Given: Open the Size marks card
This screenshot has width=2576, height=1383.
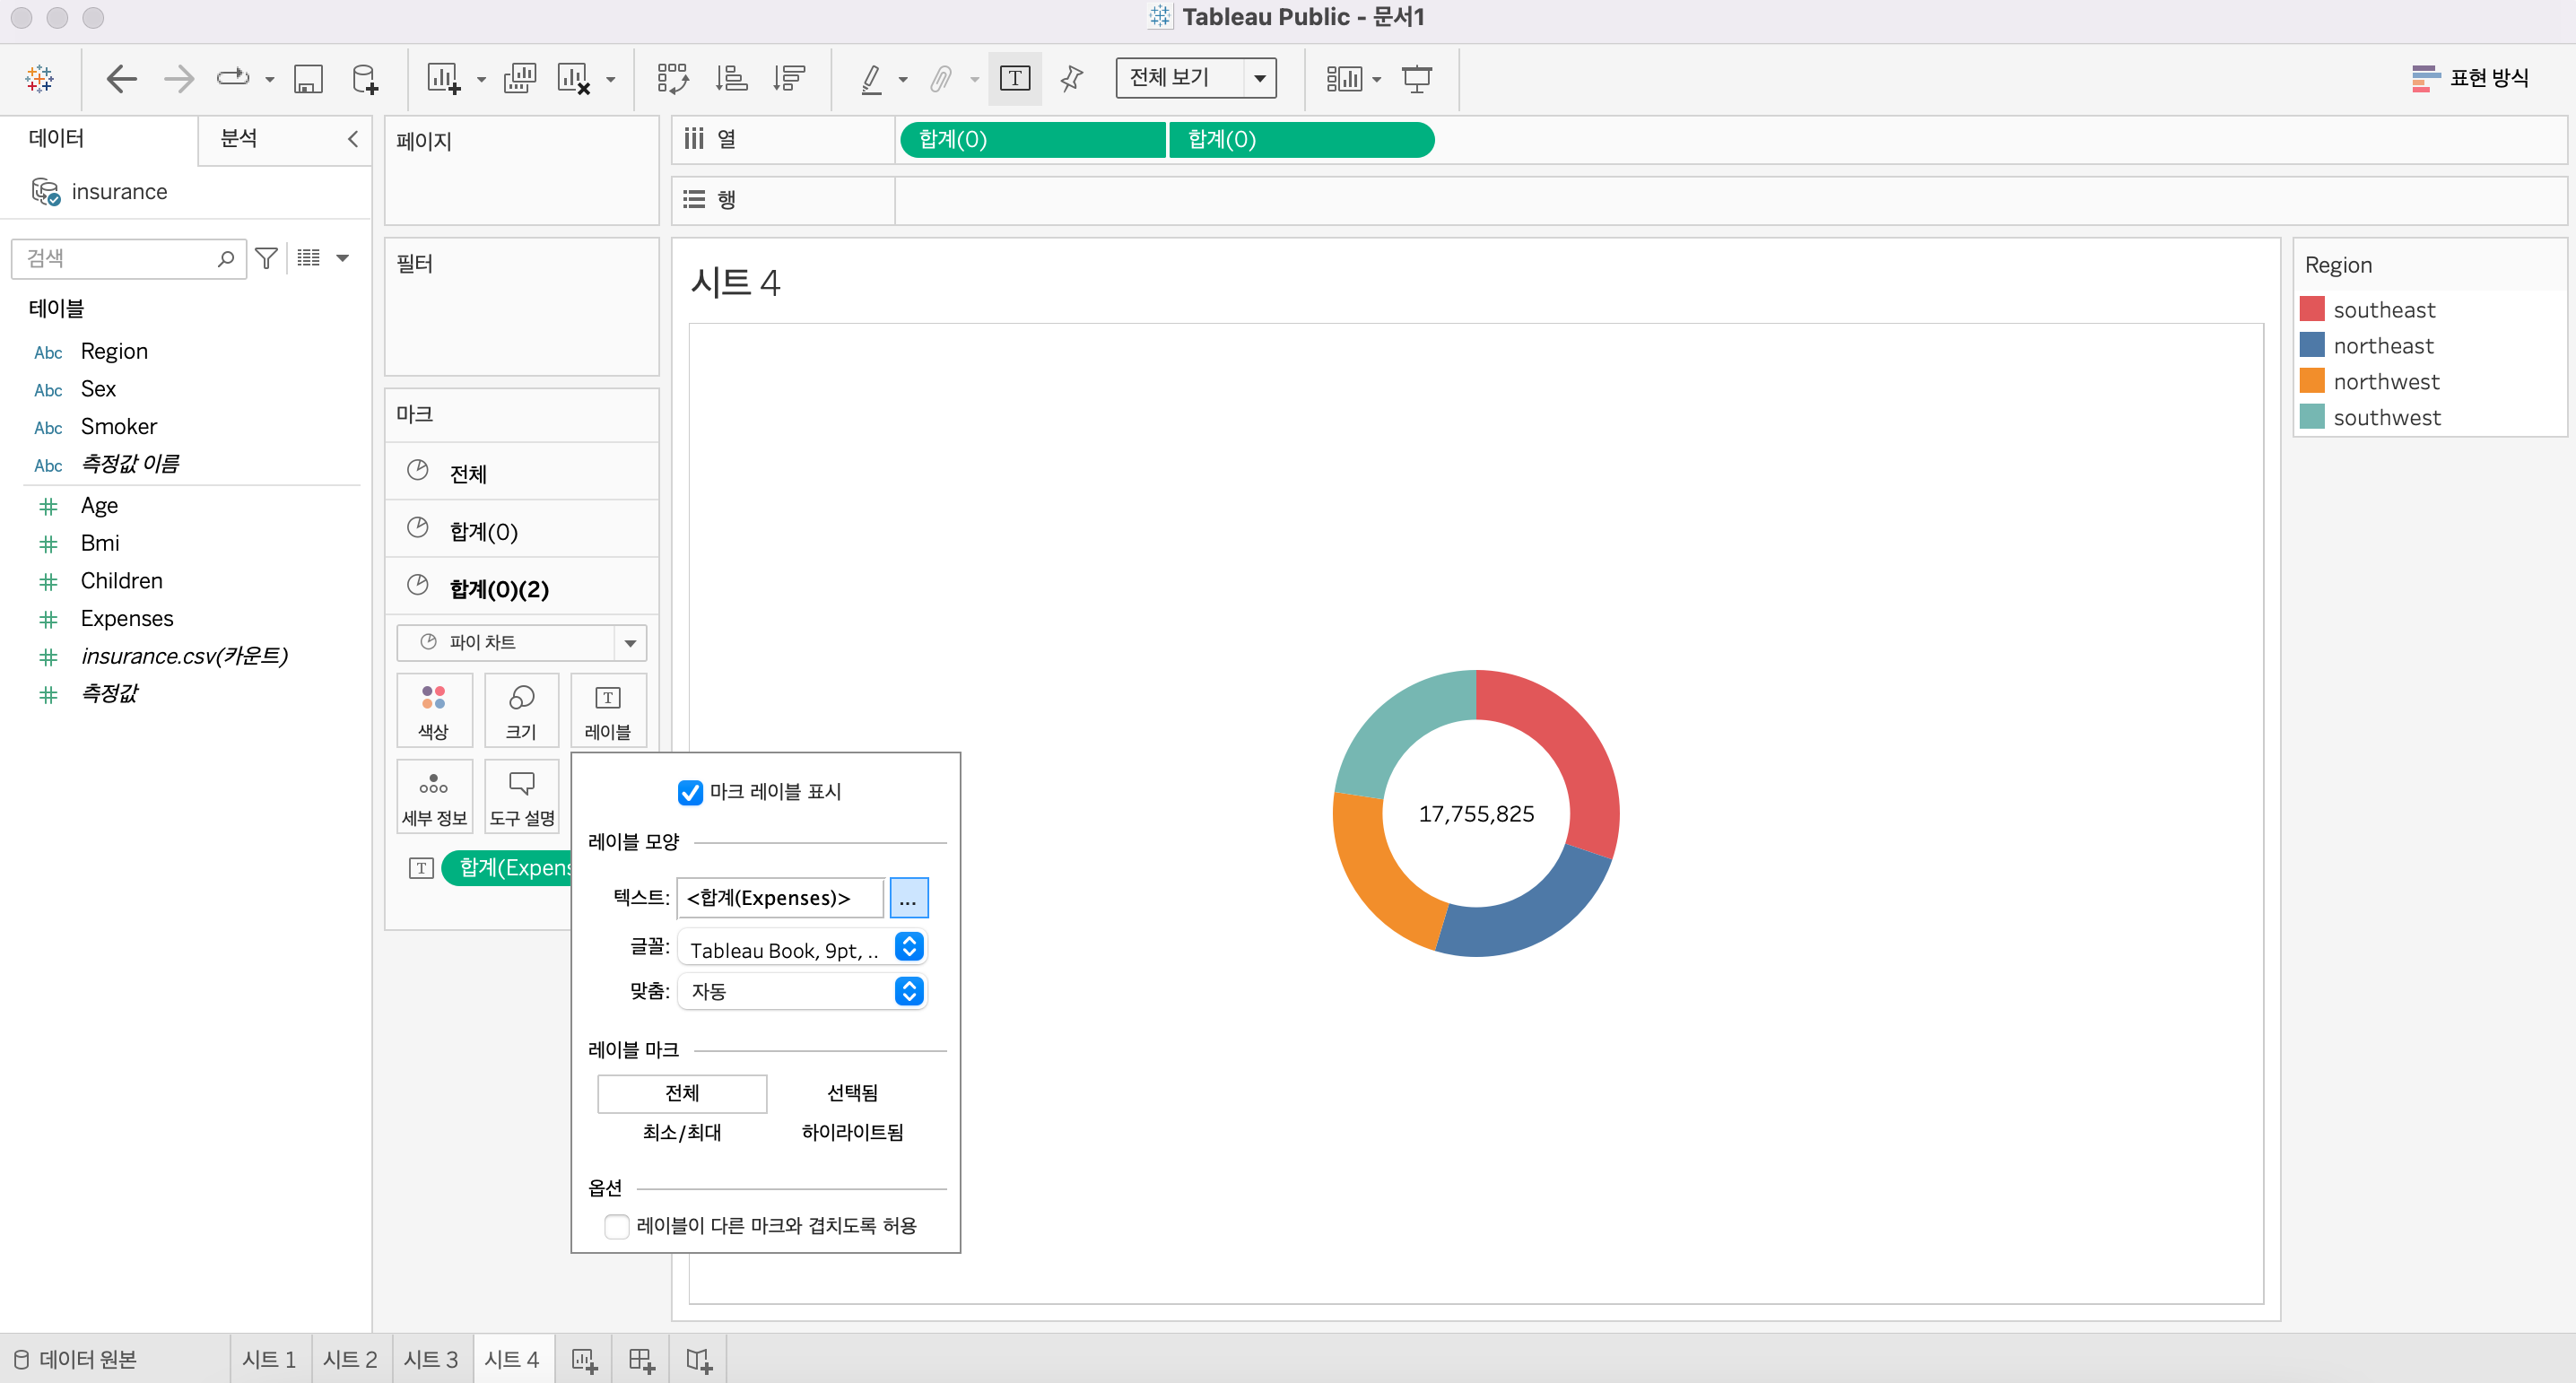Looking at the screenshot, I should point(520,710).
